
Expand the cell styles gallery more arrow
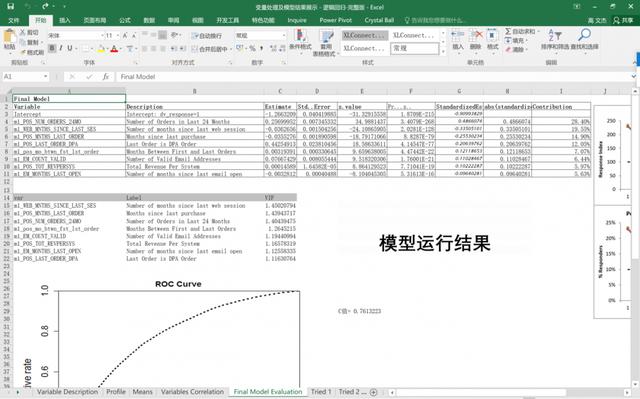point(443,51)
